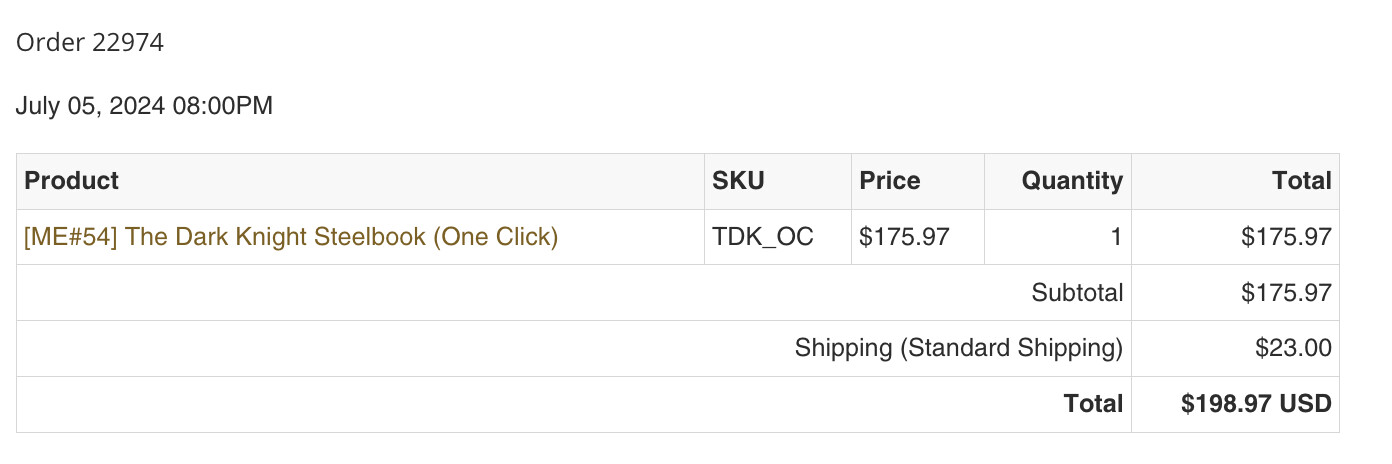1392x464 pixels.
Task: Select the $175.97 value in Price column
Action: pyautogui.click(x=904, y=237)
